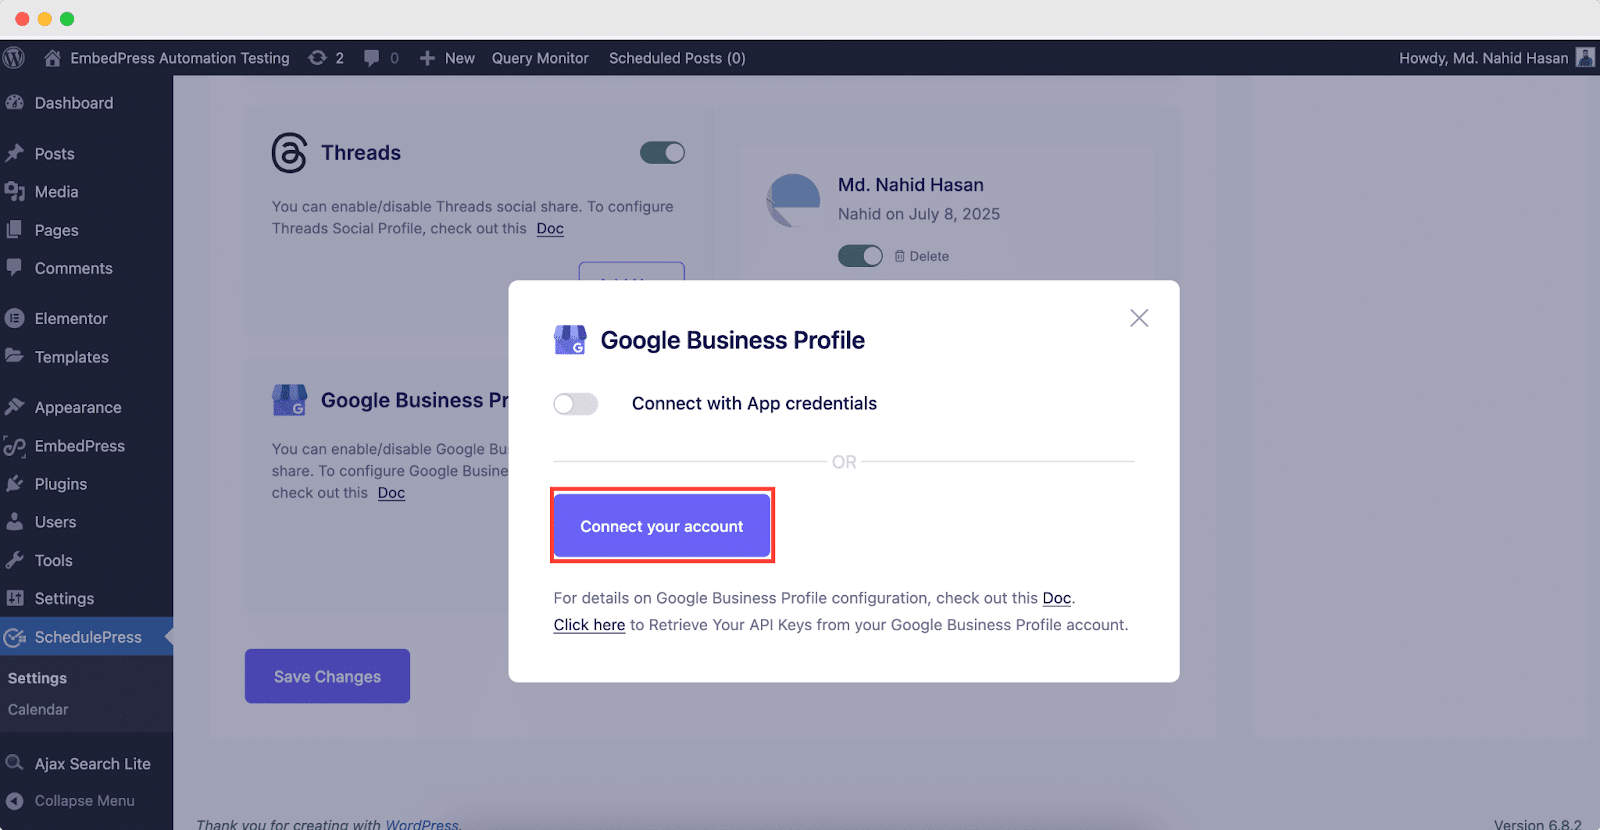Click the Google Business Profile store icon in the modal

570,340
